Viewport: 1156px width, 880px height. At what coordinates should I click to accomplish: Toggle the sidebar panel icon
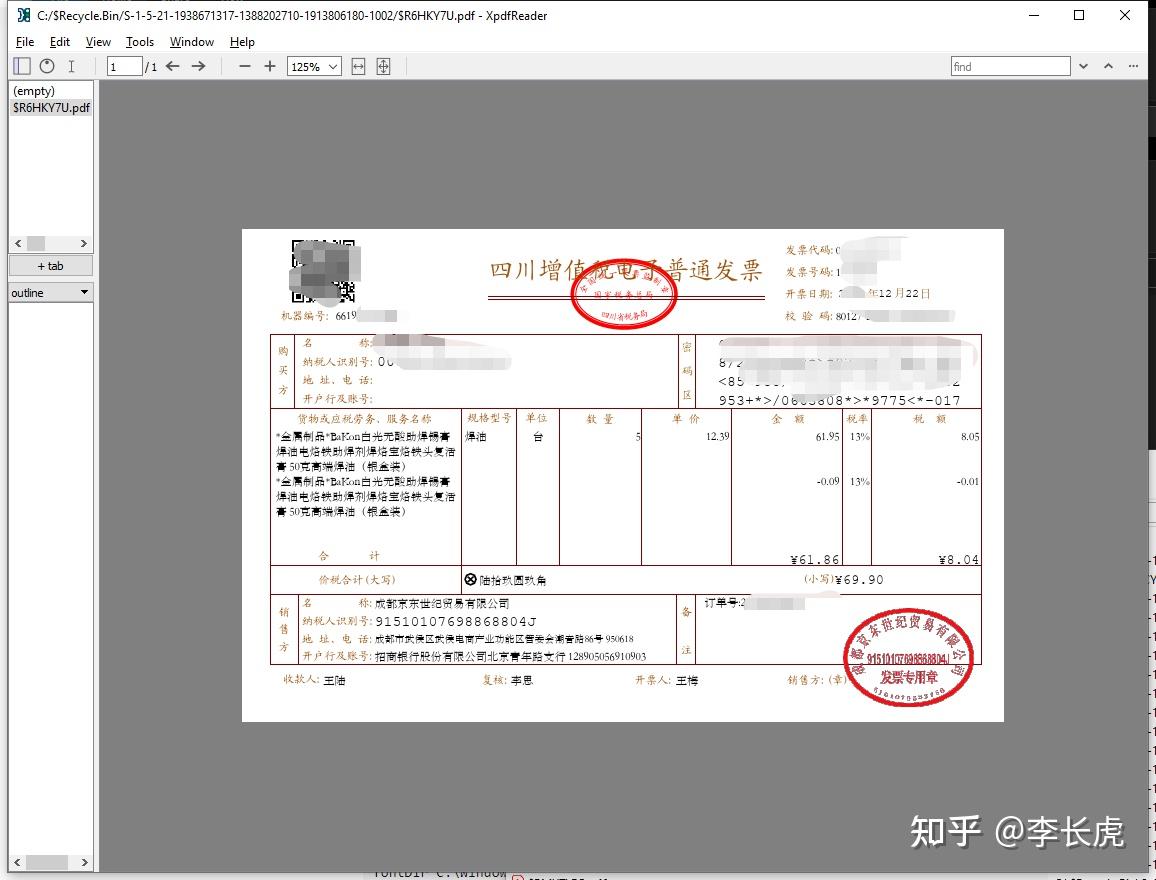(x=22, y=66)
